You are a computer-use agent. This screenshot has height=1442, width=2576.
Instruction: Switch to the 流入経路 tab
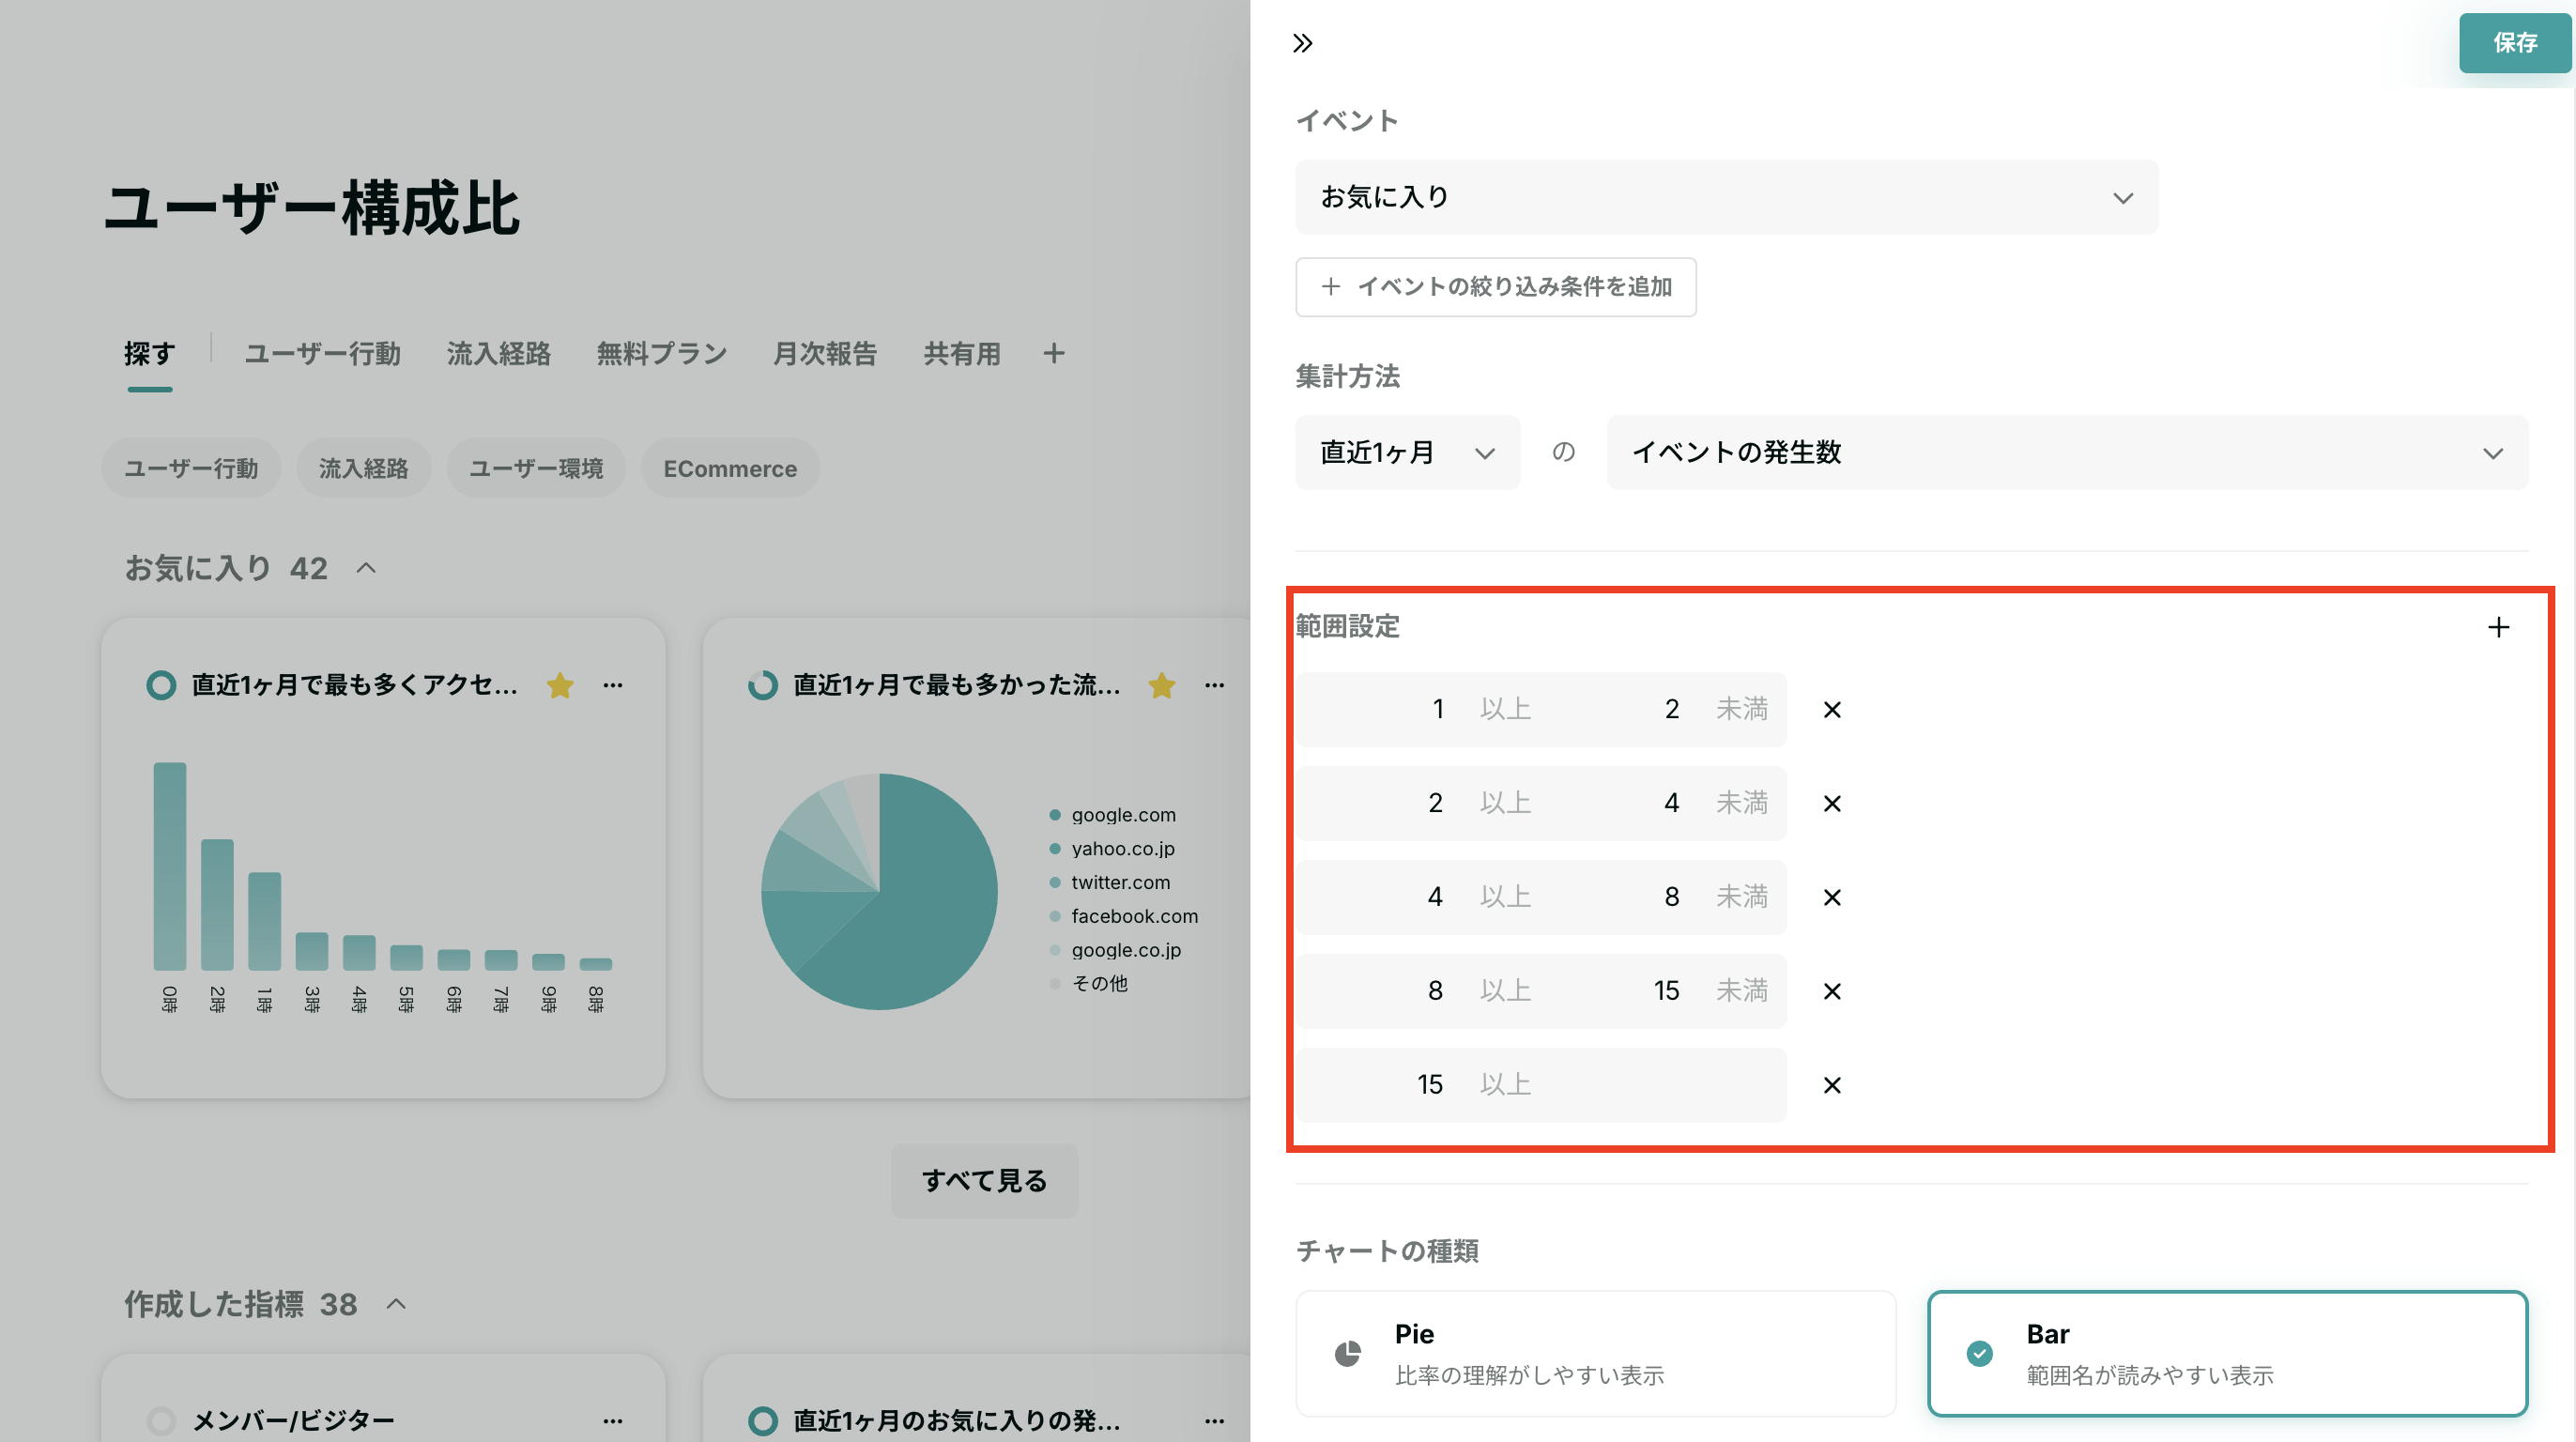coord(498,354)
